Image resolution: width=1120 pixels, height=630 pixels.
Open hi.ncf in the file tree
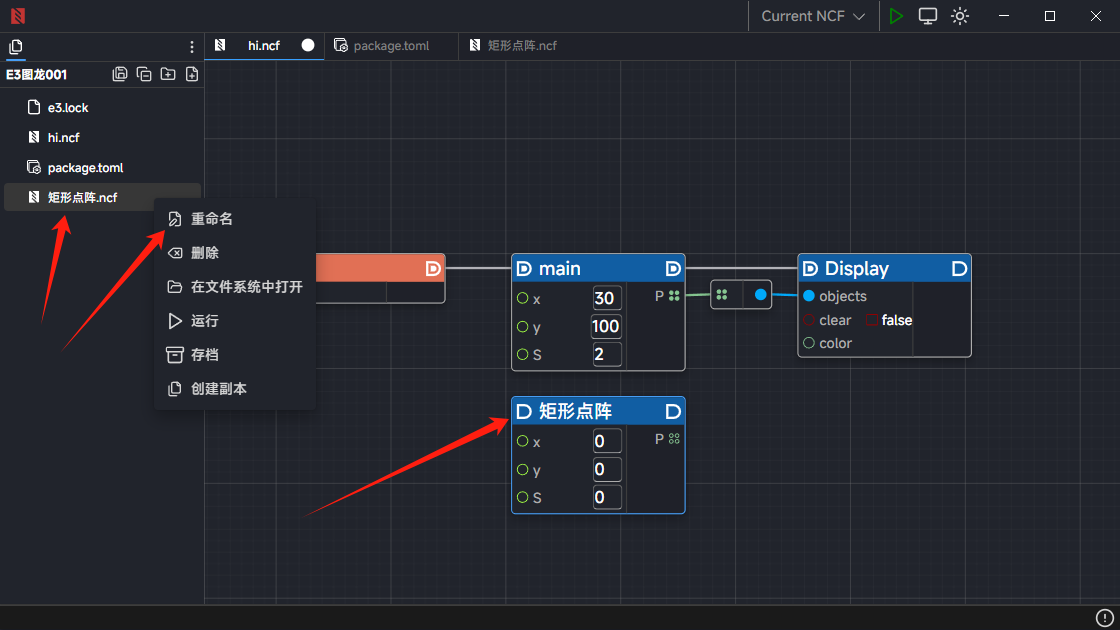pos(63,138)
